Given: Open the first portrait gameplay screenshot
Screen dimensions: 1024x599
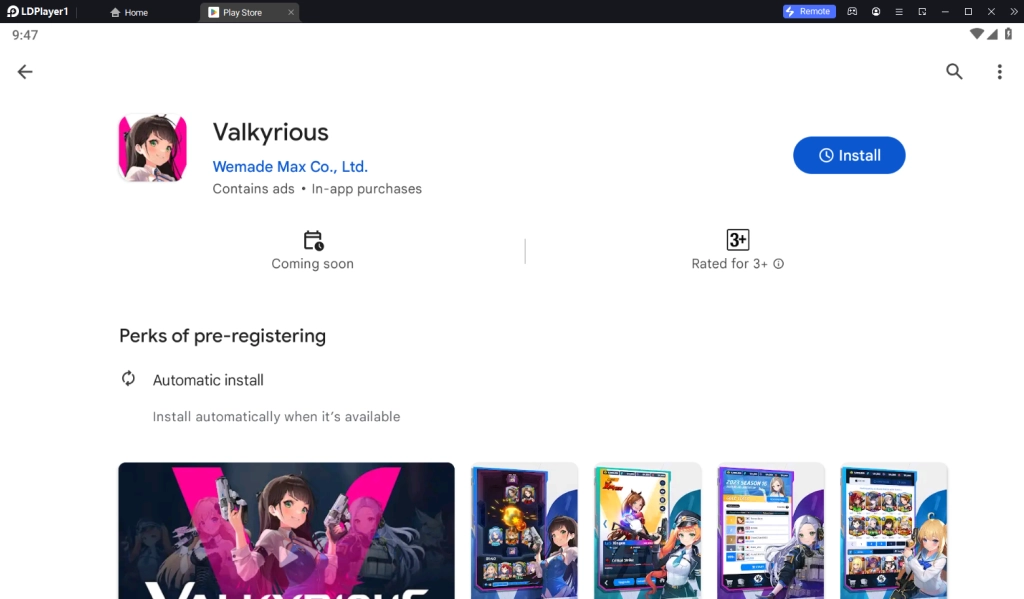Looking at the screenshot, I should coord(524,530).
